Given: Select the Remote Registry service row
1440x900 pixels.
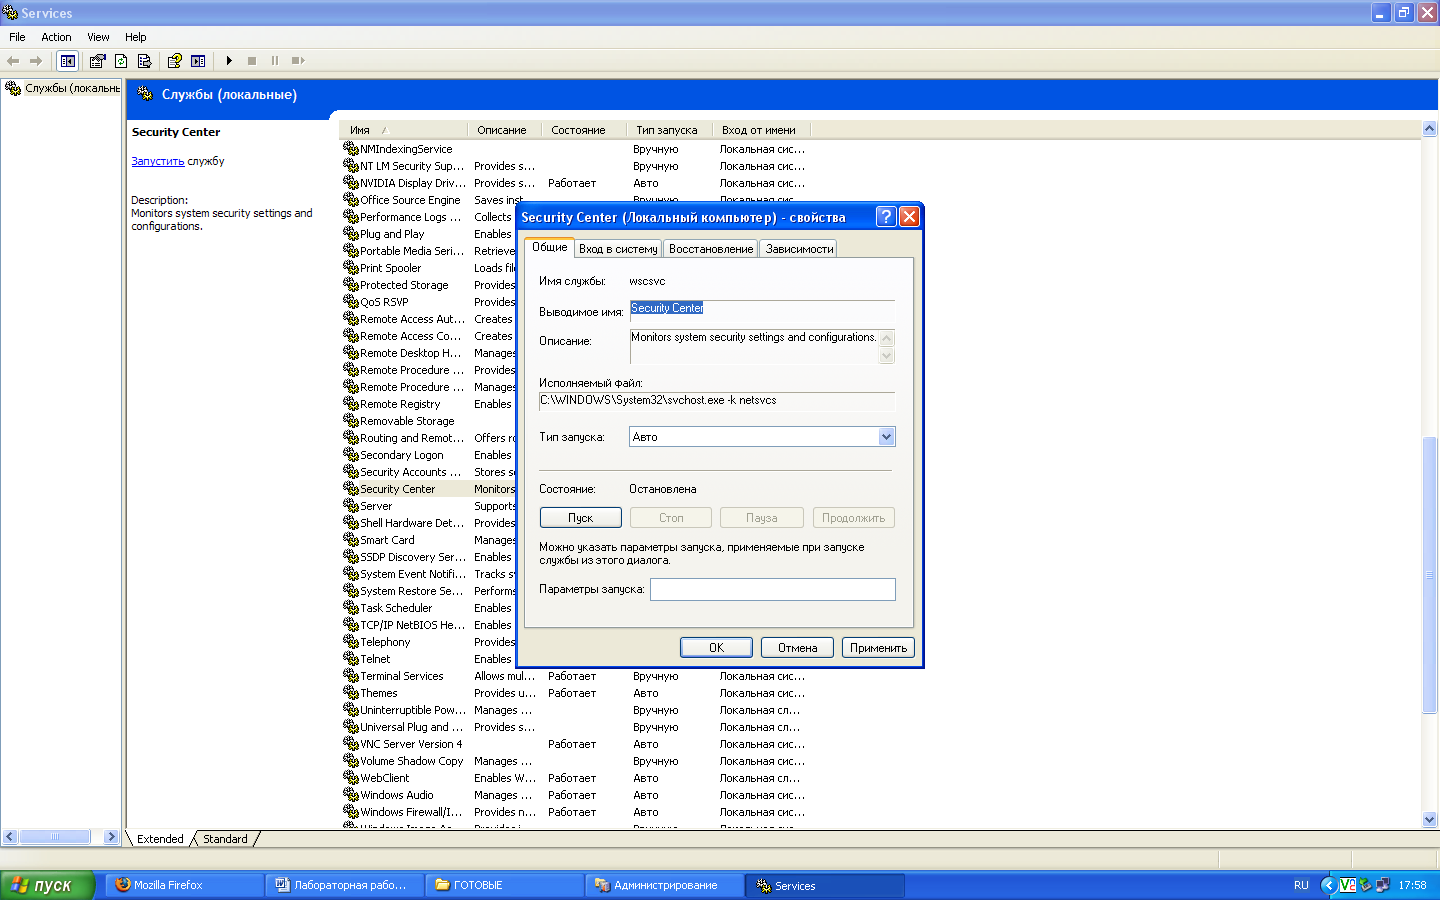Looking at the screenshot, I should click(x=429, y=404).
